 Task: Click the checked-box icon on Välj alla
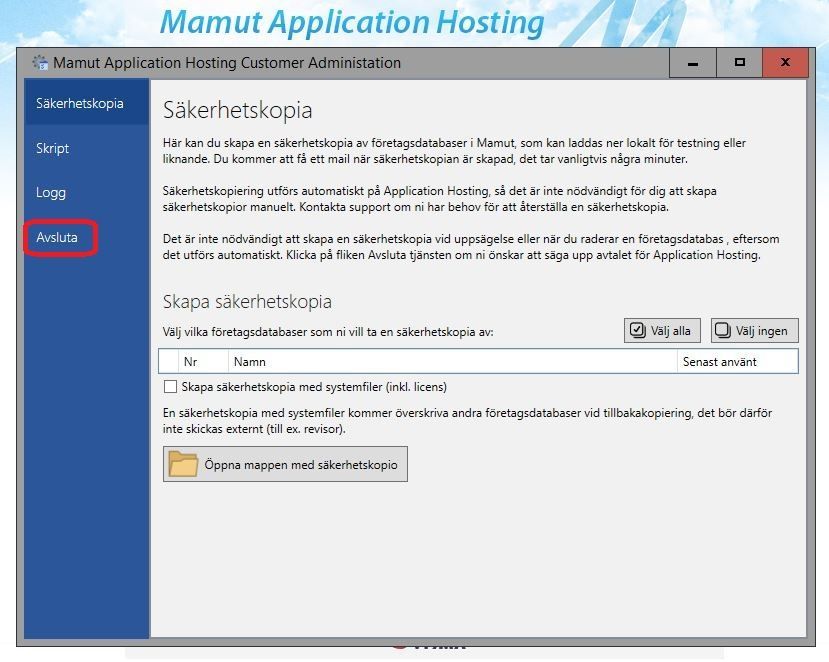[638, 330]
